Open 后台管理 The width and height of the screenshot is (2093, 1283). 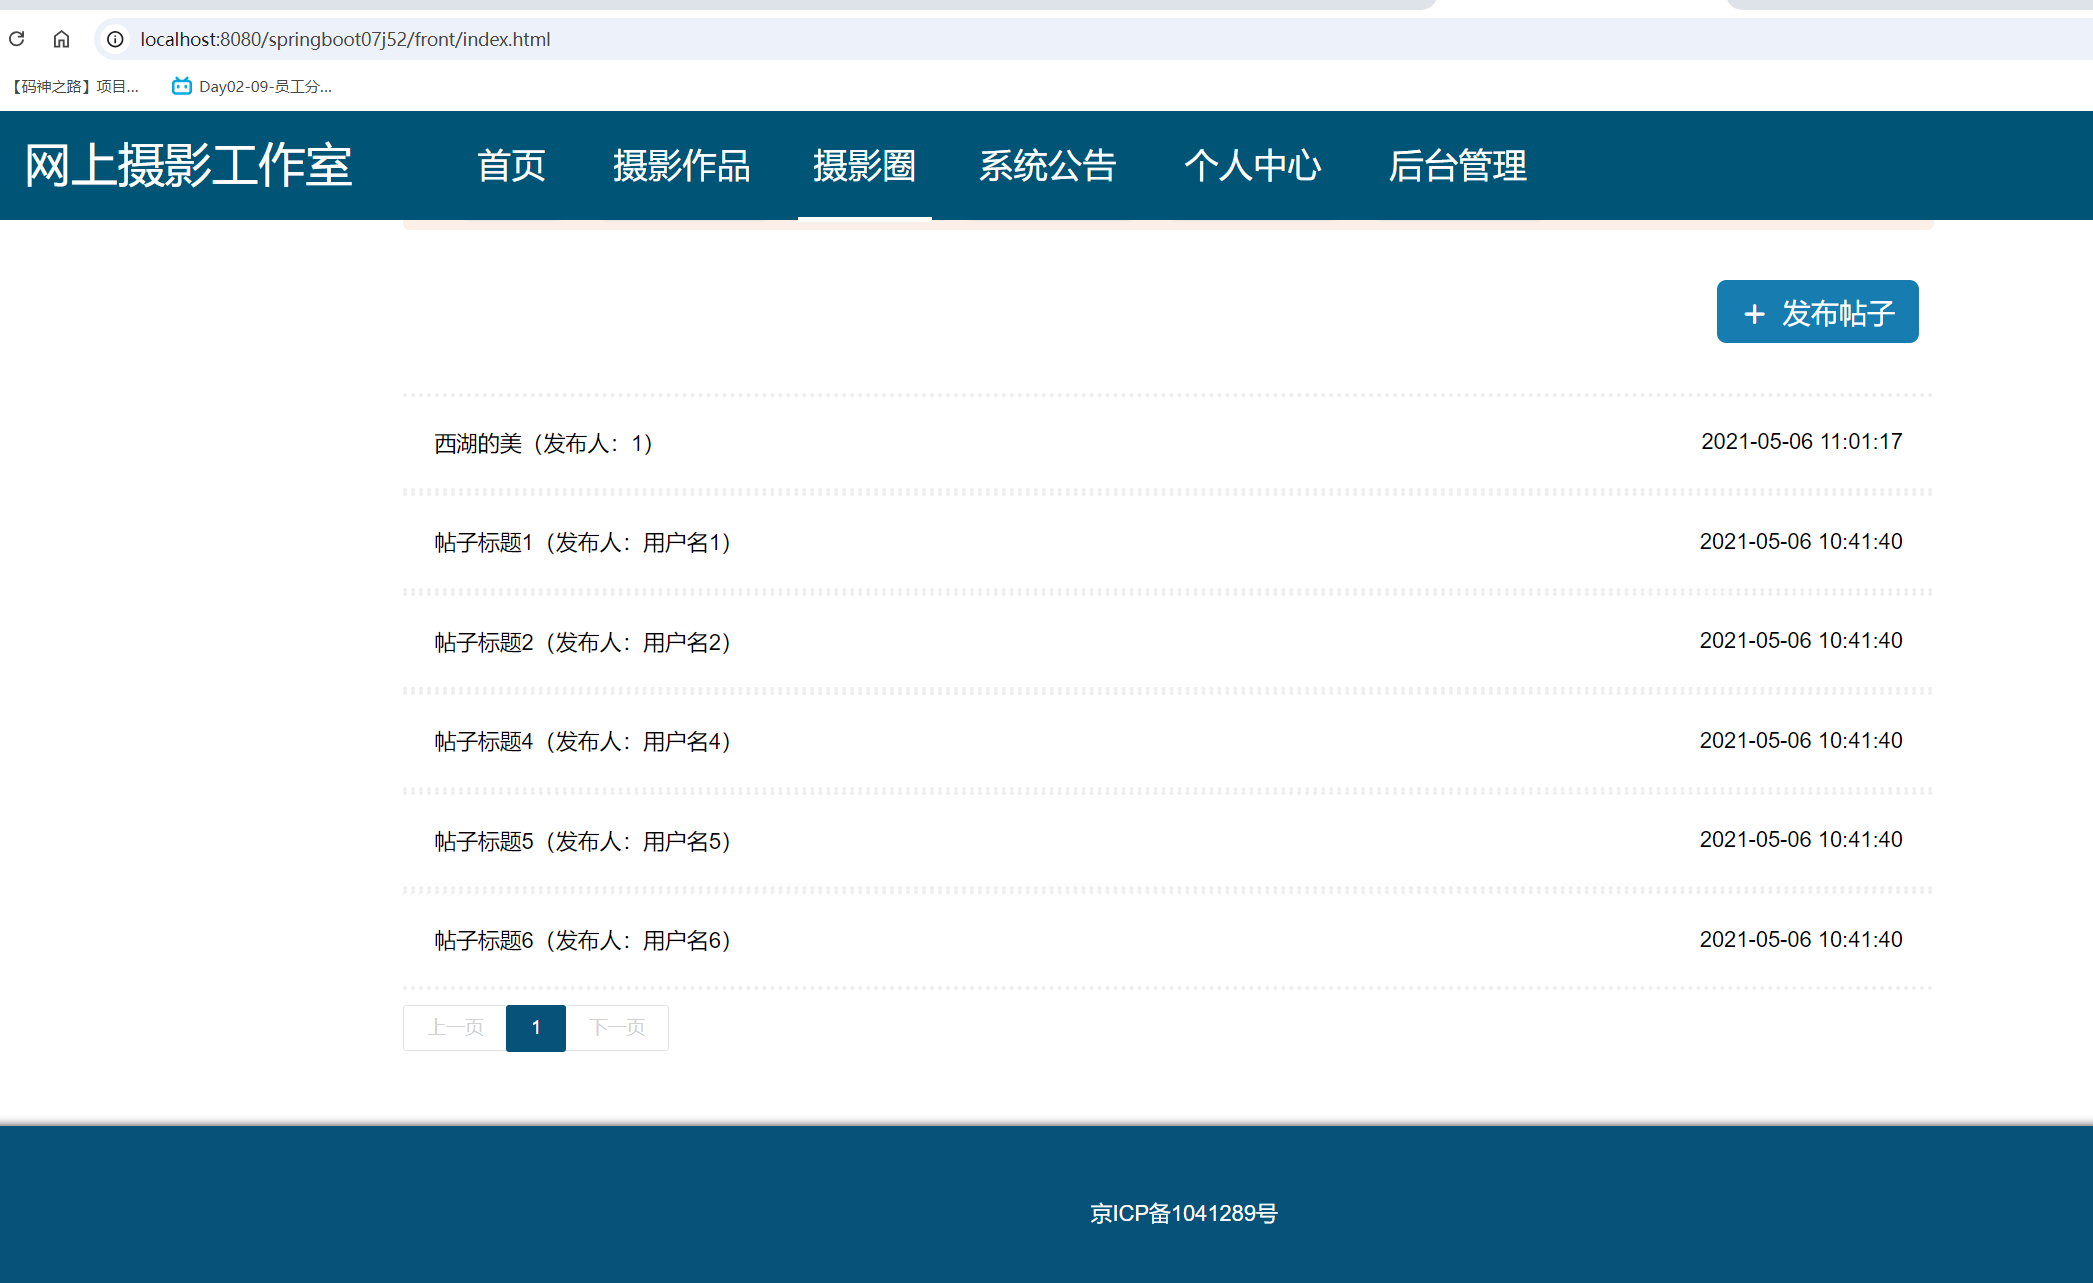pyautogui.click(x=1458, y=166)
